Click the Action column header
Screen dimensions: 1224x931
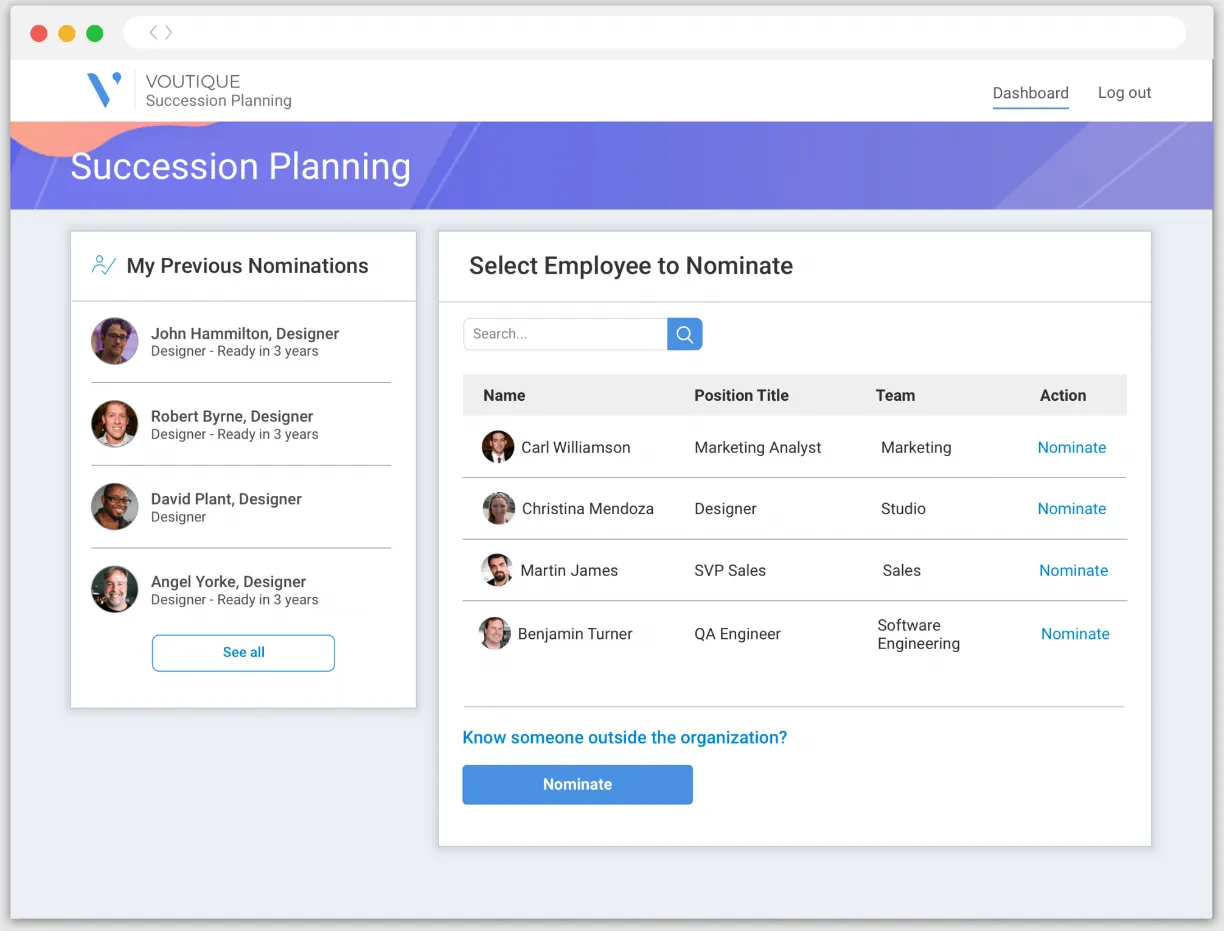pos(1062,395)
